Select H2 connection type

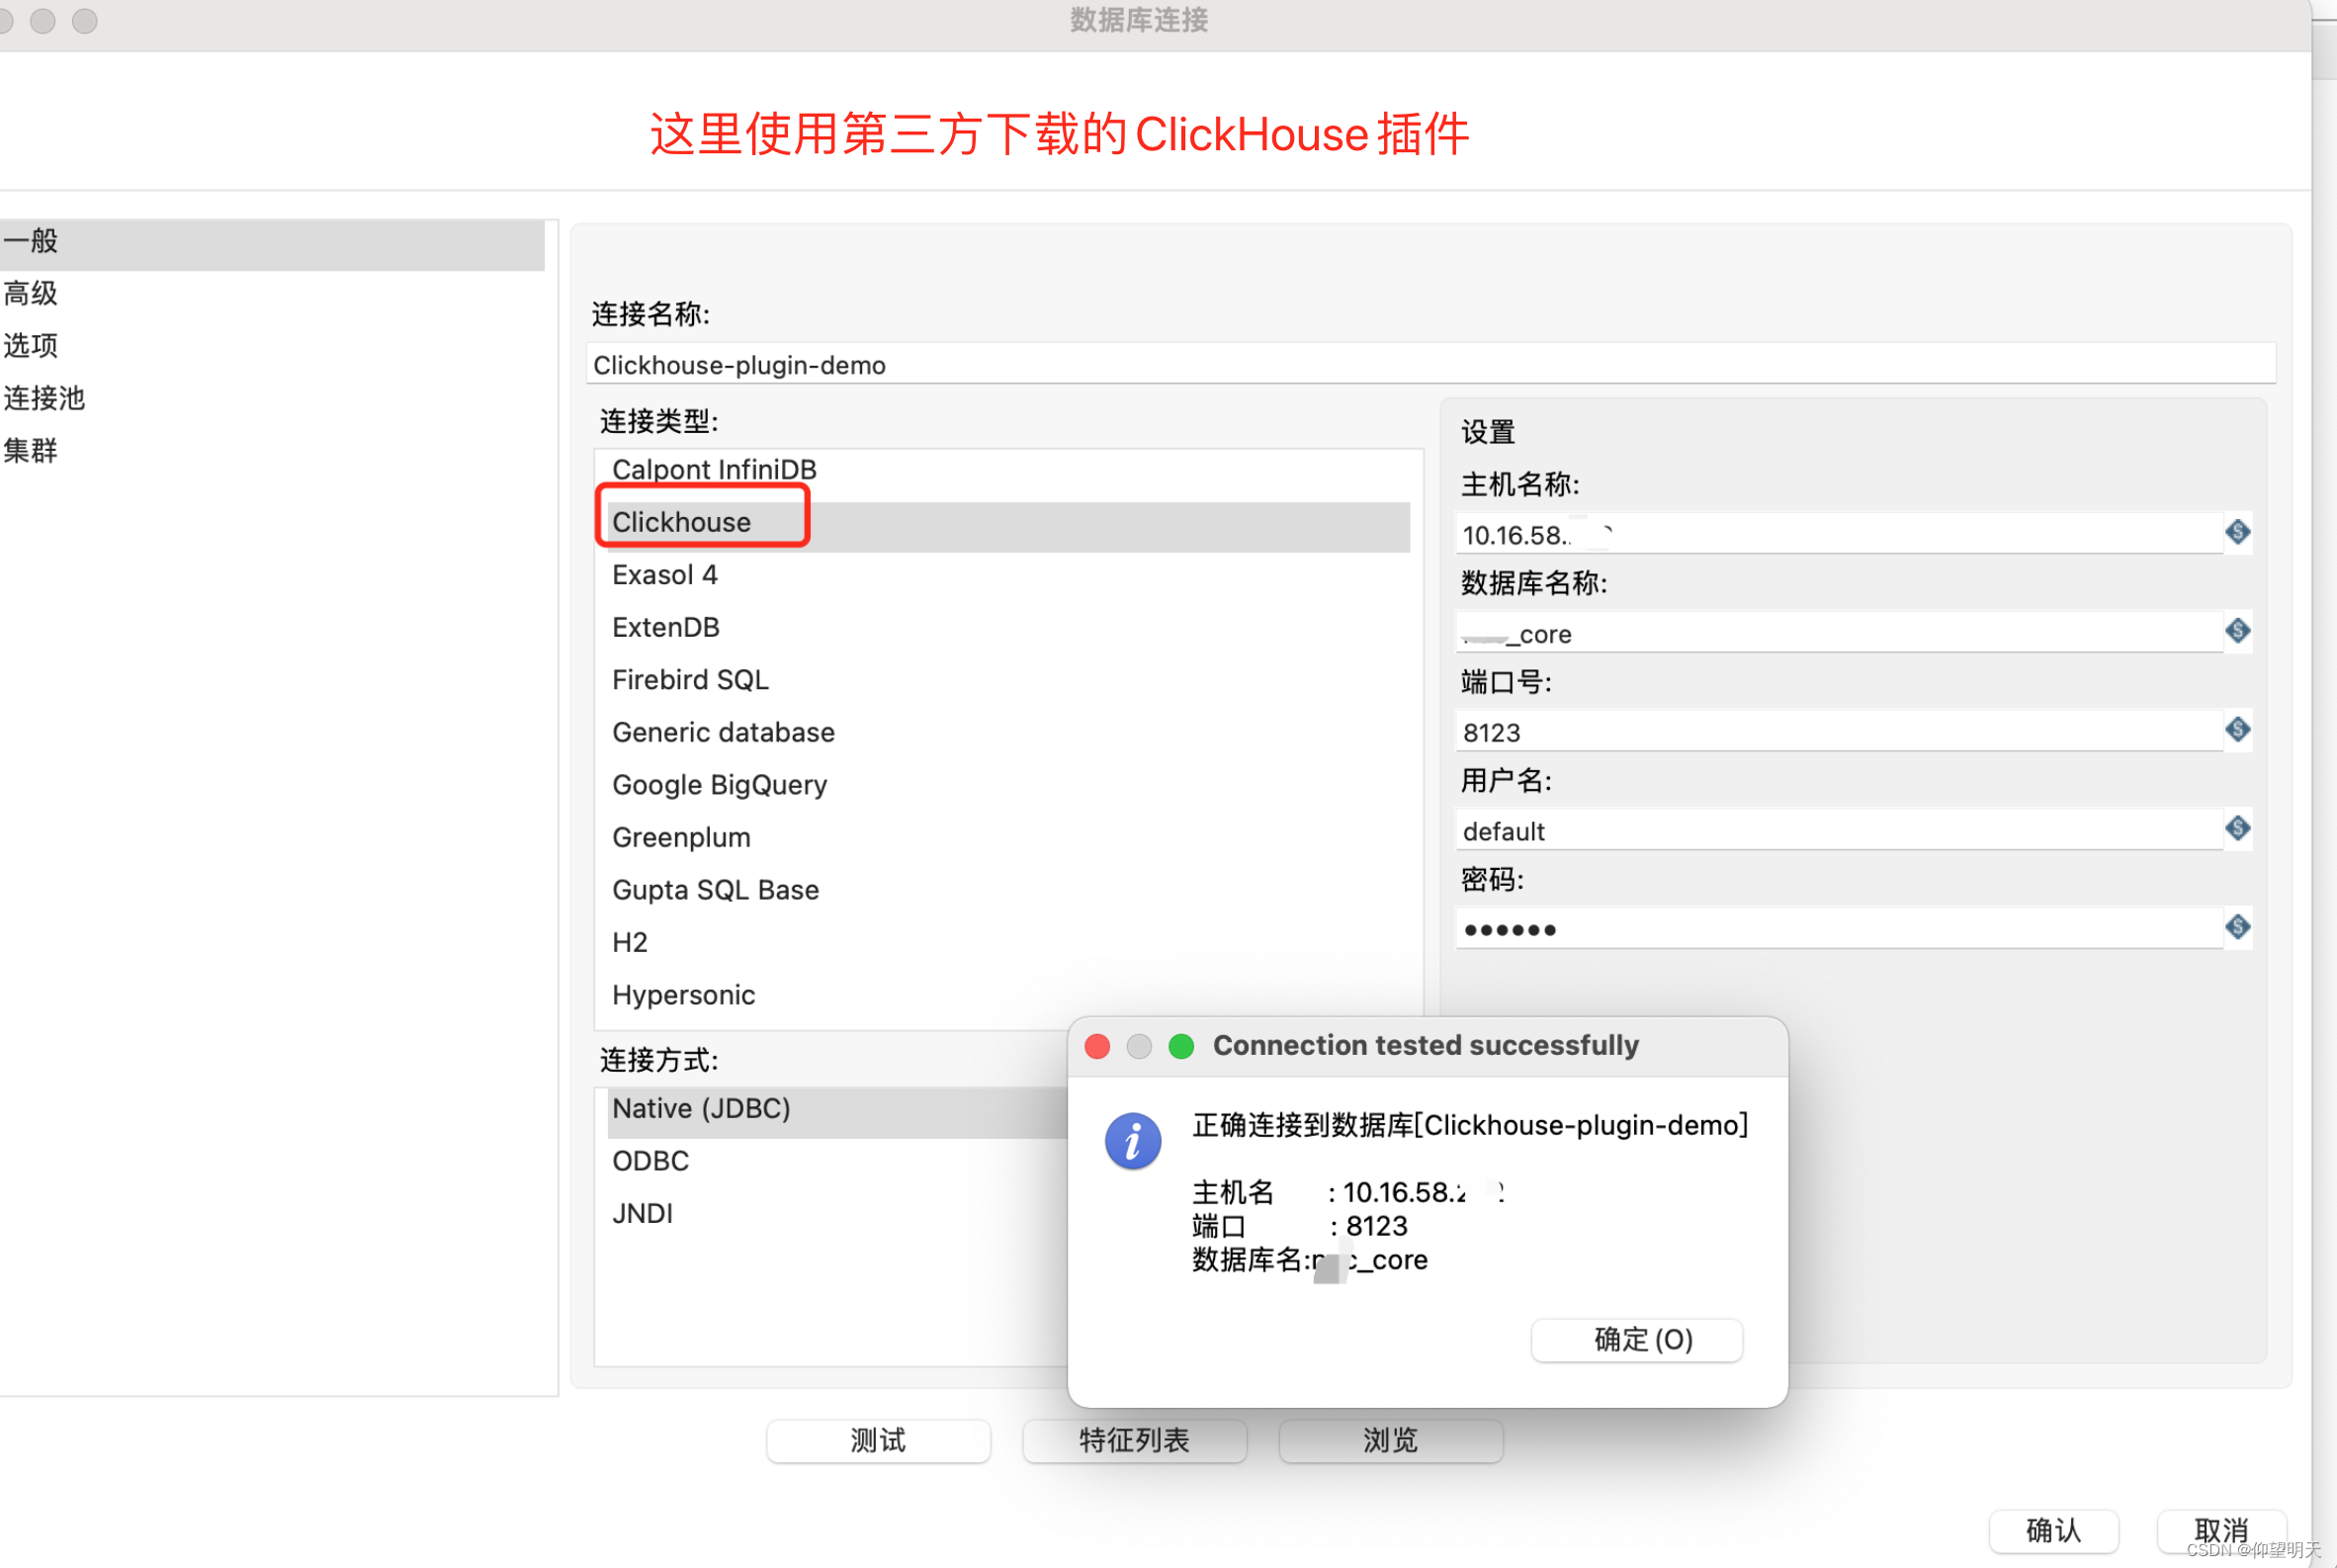(1008, 943)
